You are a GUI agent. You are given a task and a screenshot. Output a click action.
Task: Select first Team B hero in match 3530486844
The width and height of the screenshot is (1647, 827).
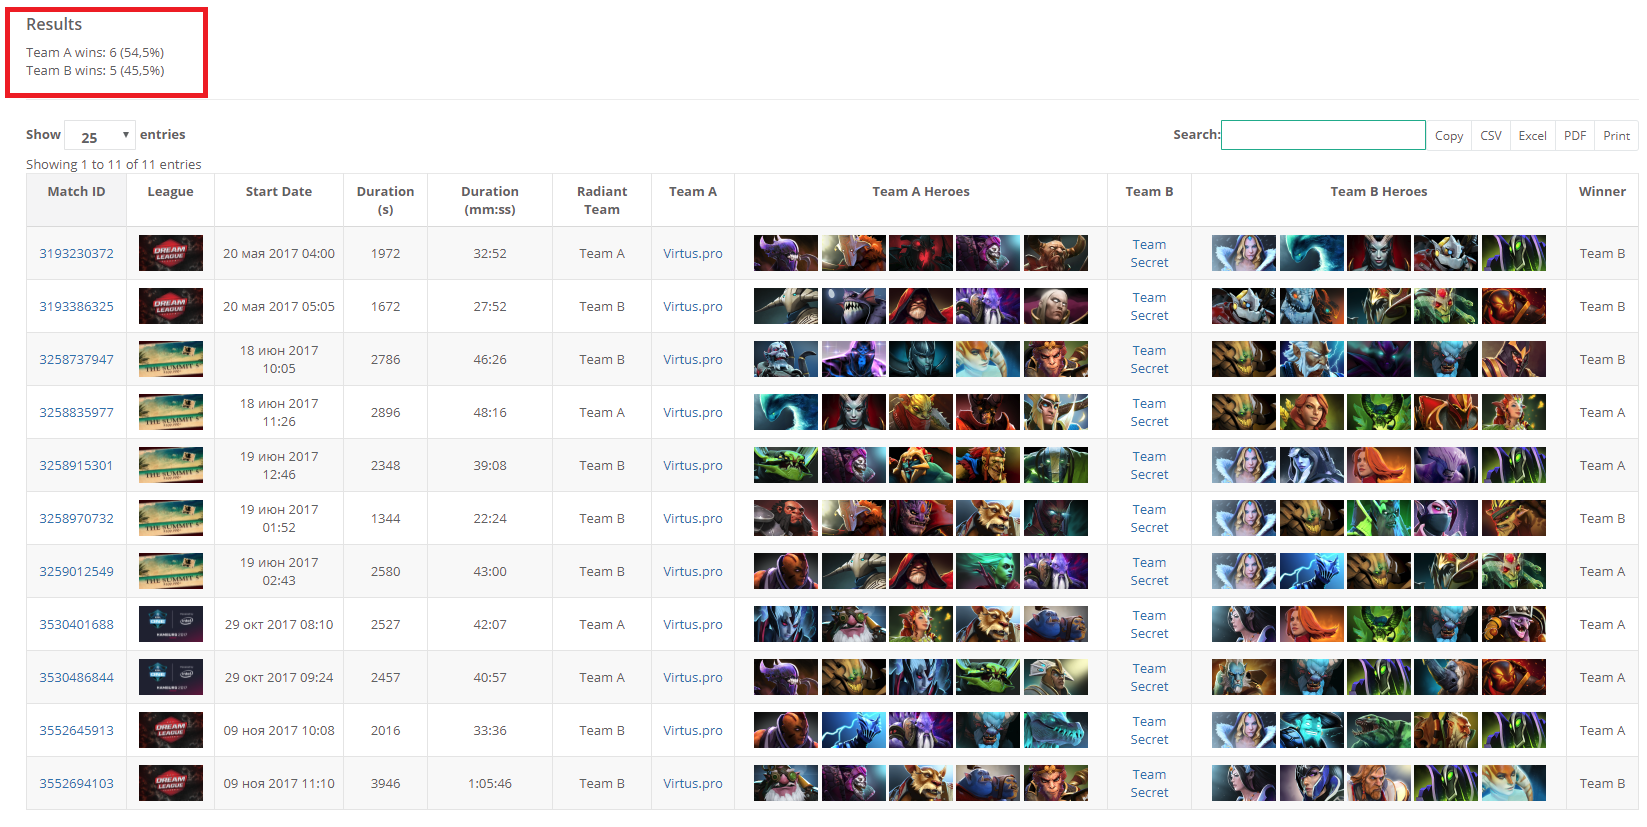1244,677
